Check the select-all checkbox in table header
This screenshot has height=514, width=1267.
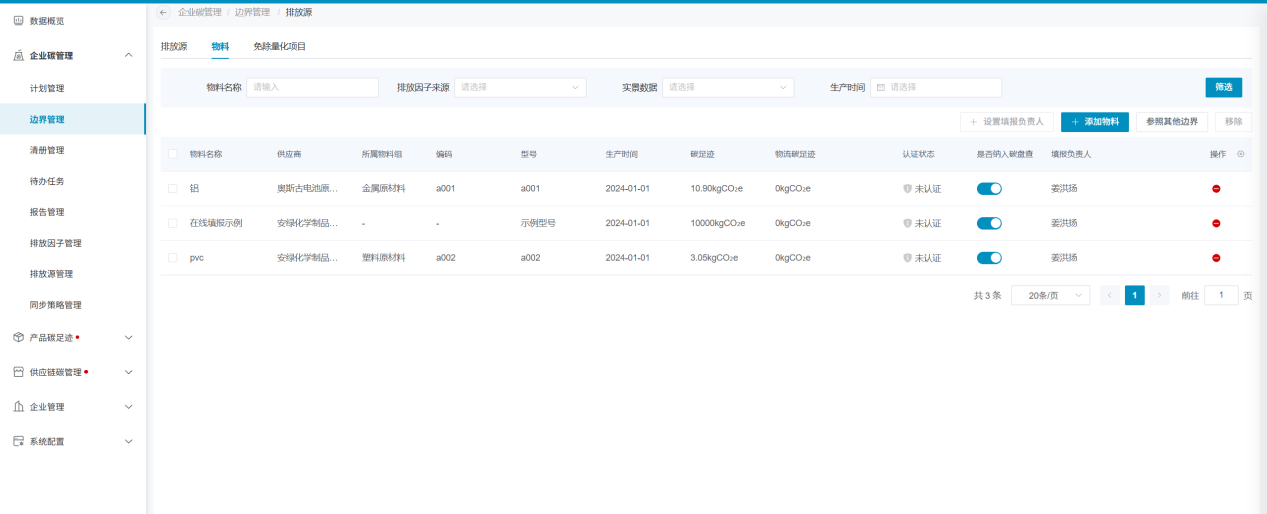(173, 154)
